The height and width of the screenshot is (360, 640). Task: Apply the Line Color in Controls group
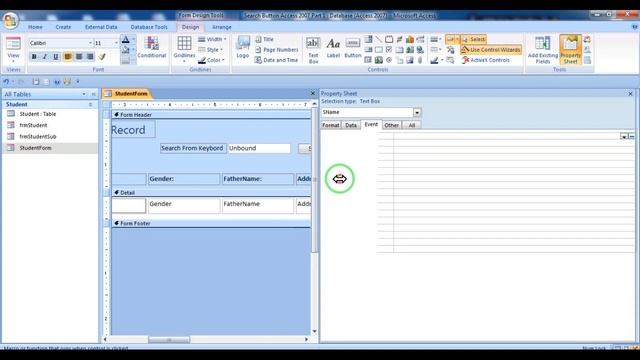point(434,60)
